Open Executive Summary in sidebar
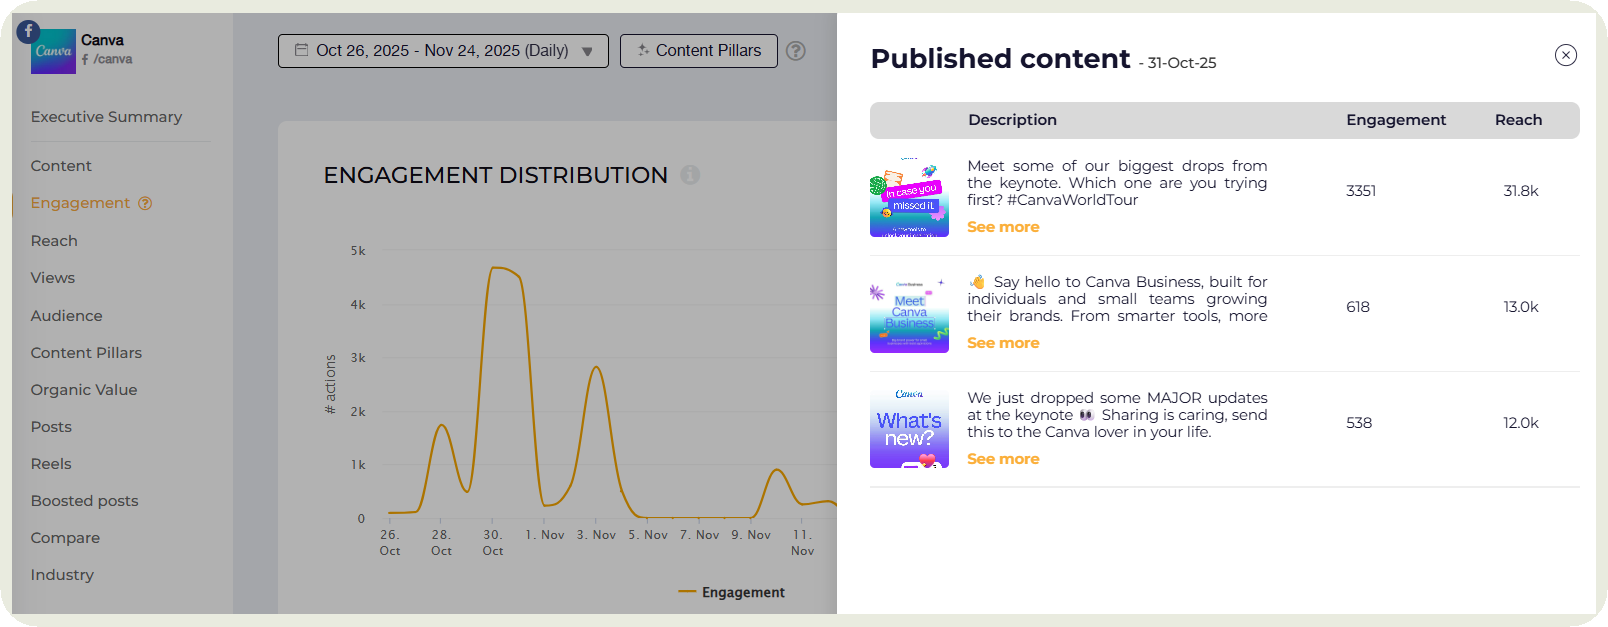Image resolution: width=1608 pixels, height=627 pixels. pos(106,117)
